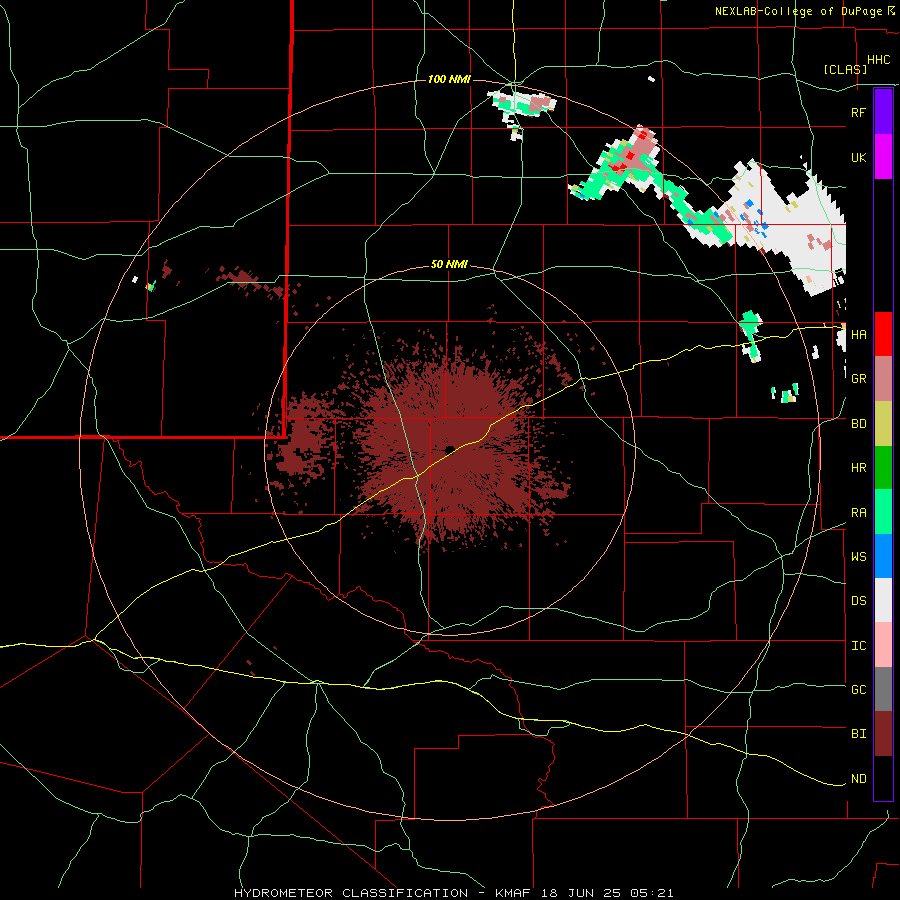Click the DS legend label
This screenshot has height=900, width=900.
858,601
